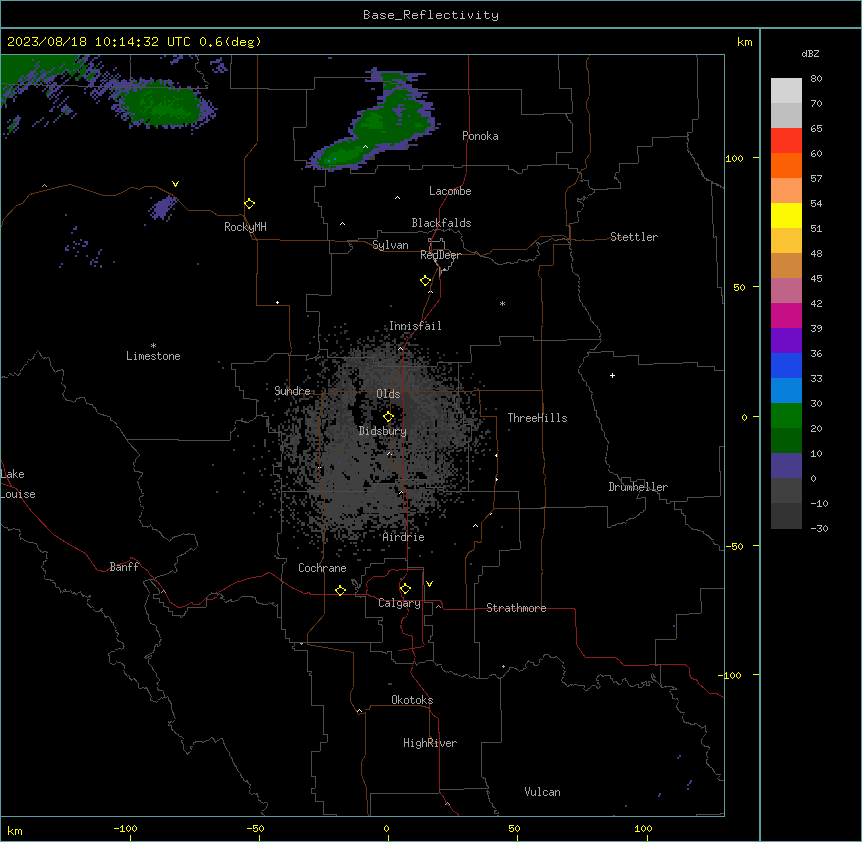The width and height of the screenshot is (862, 842).
Task: Select the Ponoka city label
Action: pos(480,136)
